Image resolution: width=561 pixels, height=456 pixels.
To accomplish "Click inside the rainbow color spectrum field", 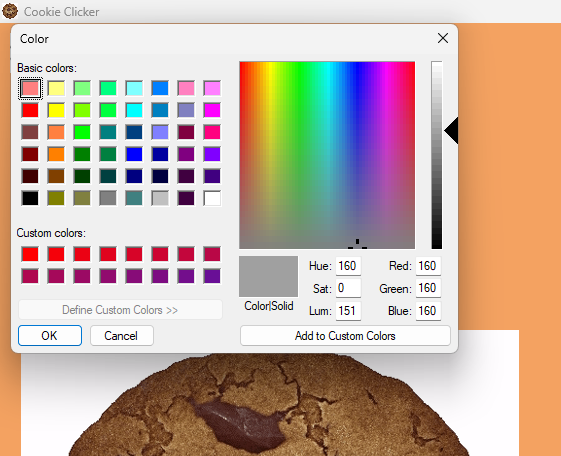I will click(x=327, y=155).
